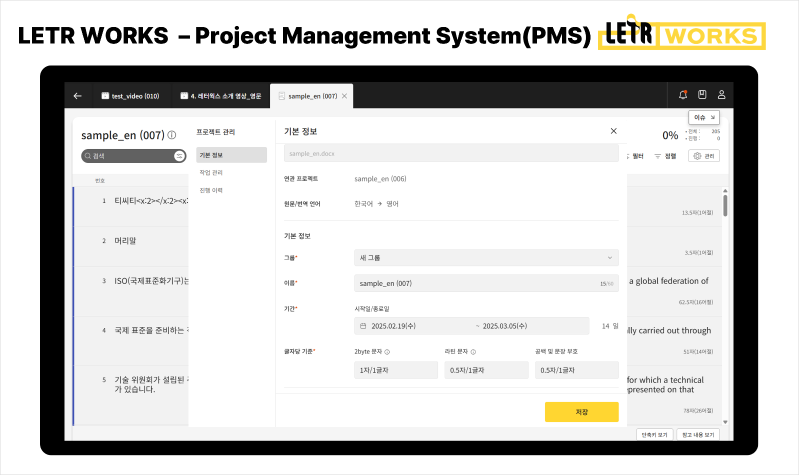This screenshot has width=799, height=475.
Task: Click scrollbar up arrow in segment list
Action: pyautogui.click(x=725, y=191)
